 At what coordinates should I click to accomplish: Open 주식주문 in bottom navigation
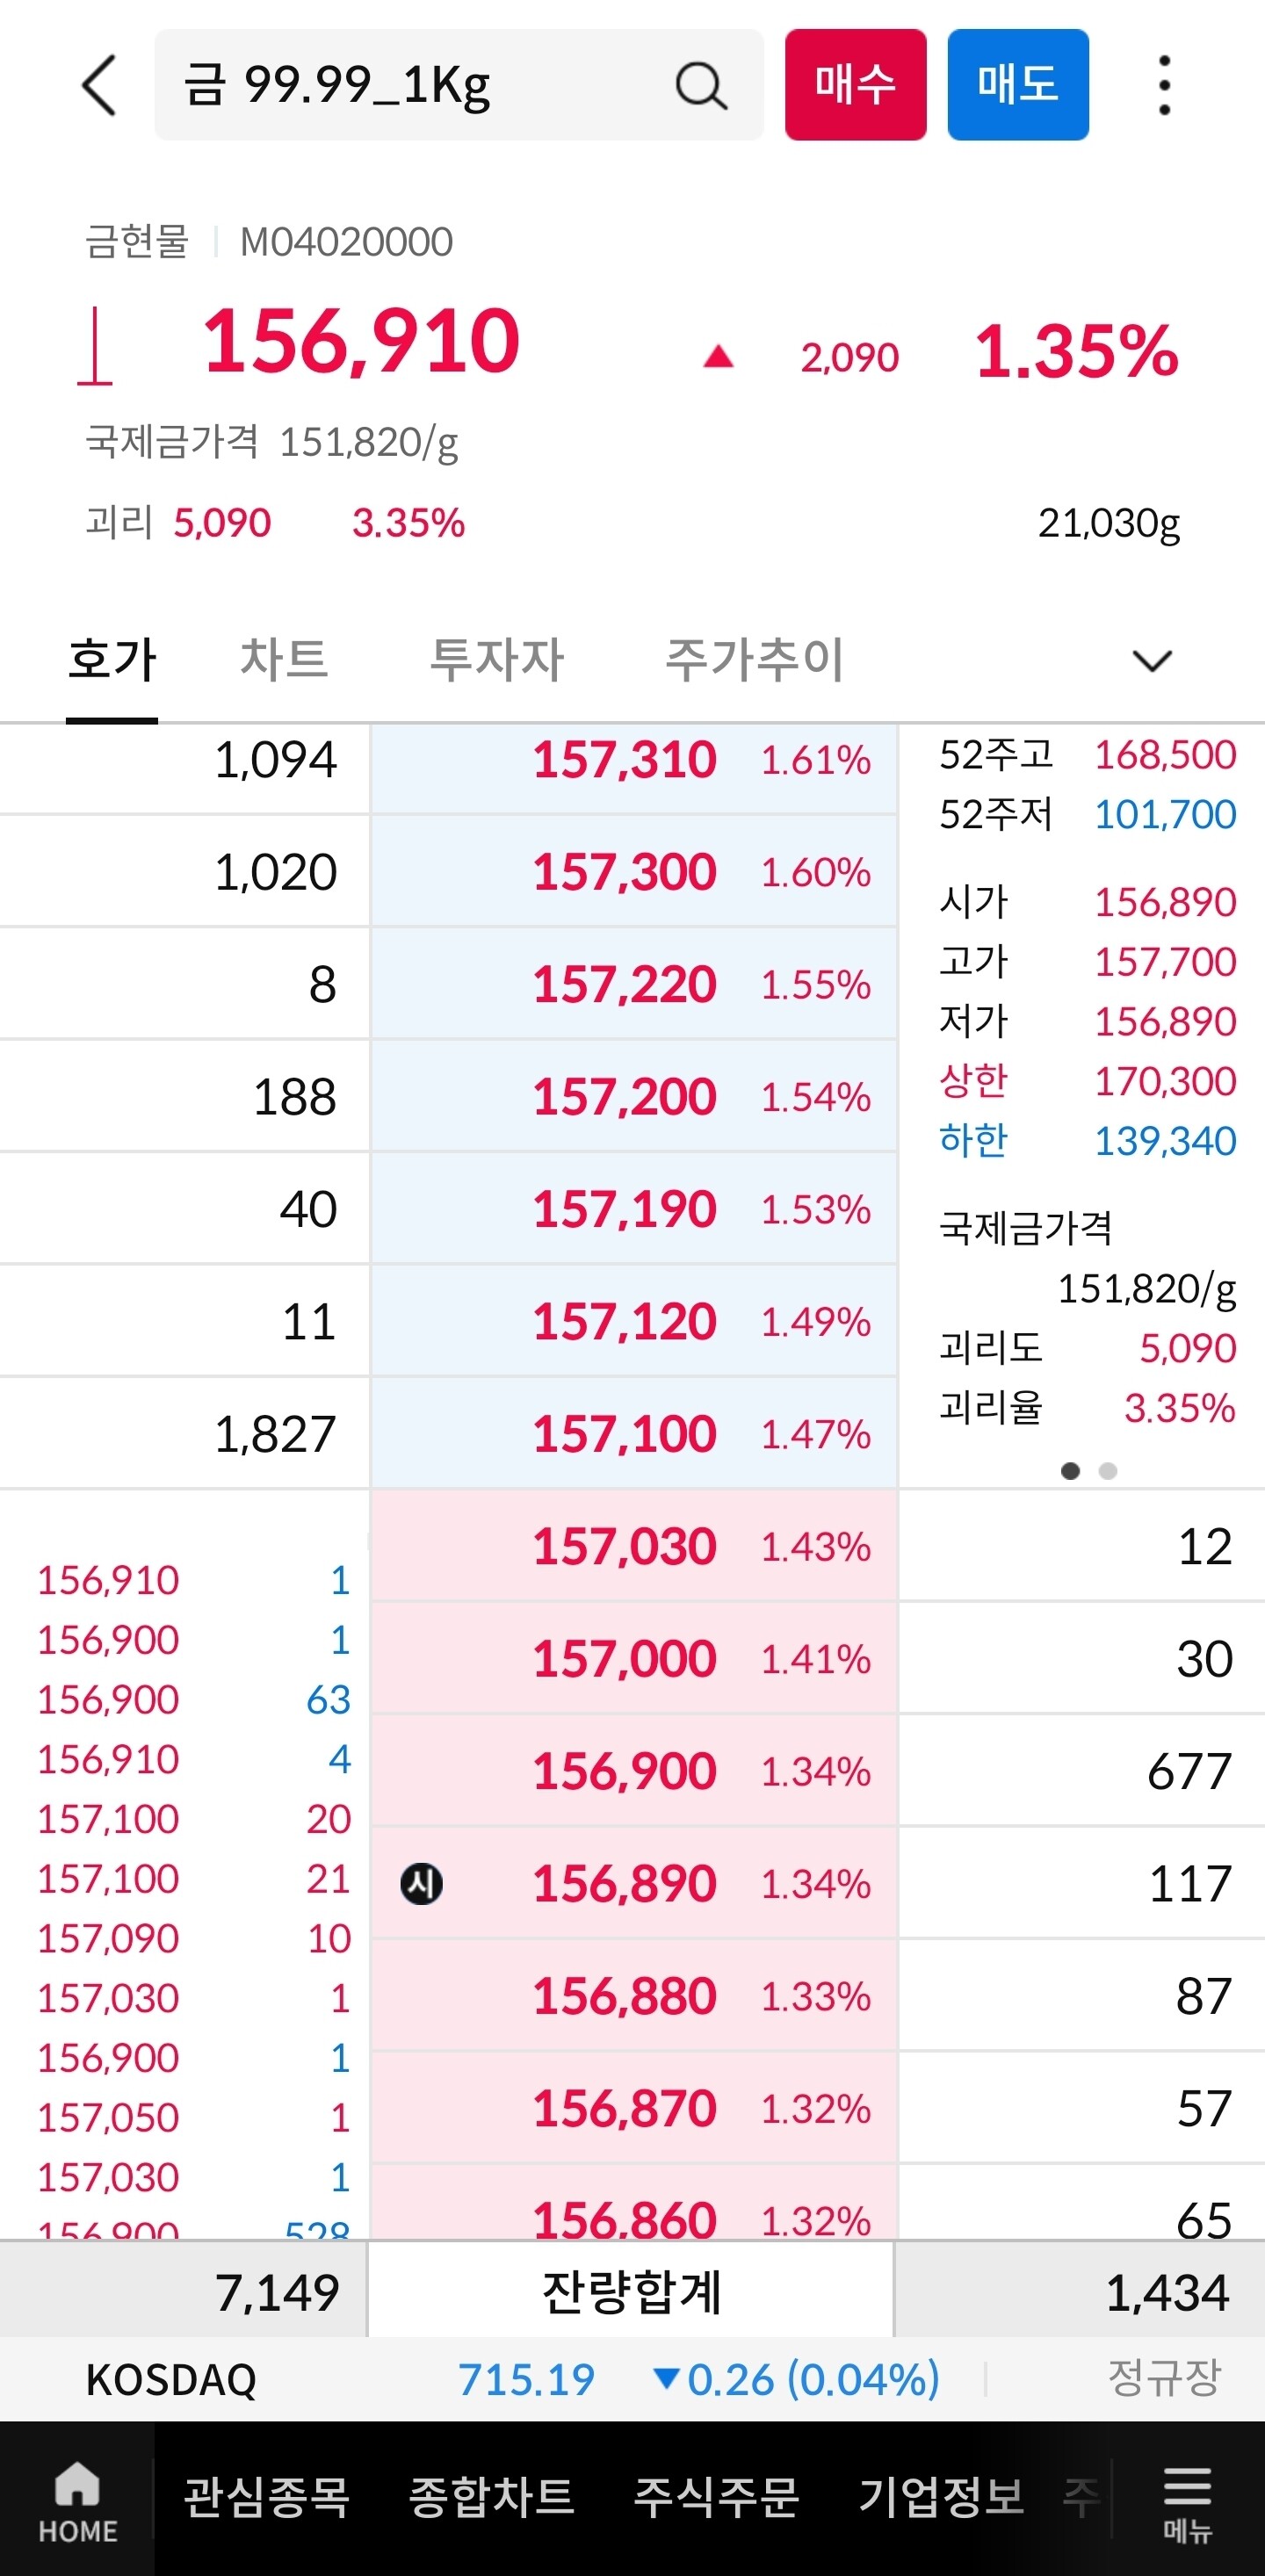tap(716, 2497)
